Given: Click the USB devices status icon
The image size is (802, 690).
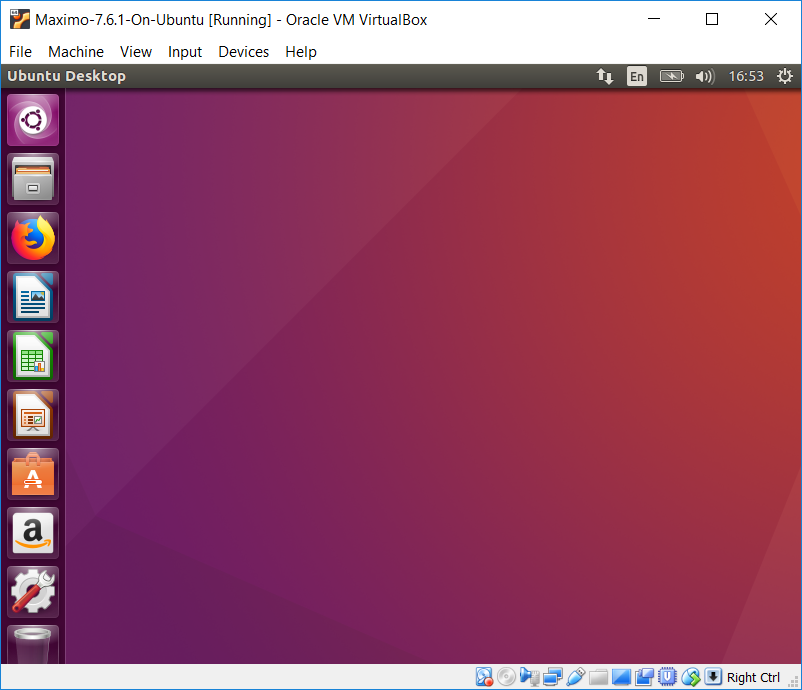Looking at the screenshot, I should [575, 677].
